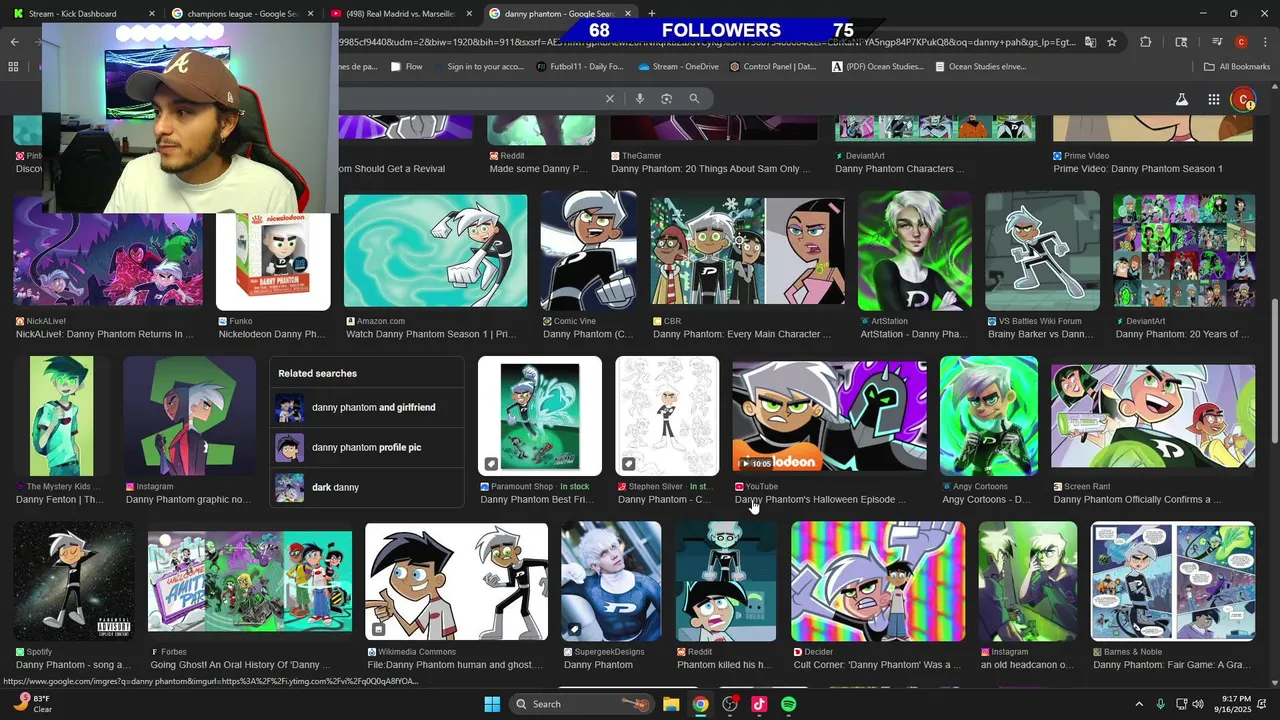Click the Forbes Going Ghost oral history caption
The width and height of the screenshot is (1280, 720).
(x=240, y=665)
